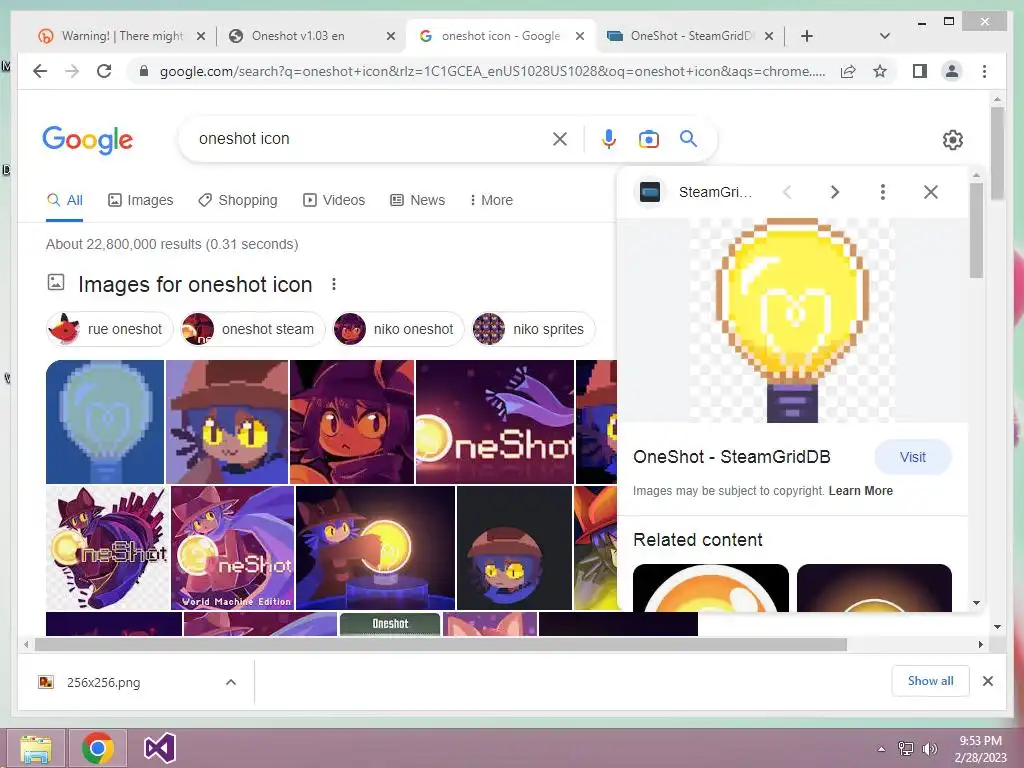This screenshot has height=768, width=1024.
Task: Close the 'Oneshot v1.03 en' tab
Action: [391, 36]
